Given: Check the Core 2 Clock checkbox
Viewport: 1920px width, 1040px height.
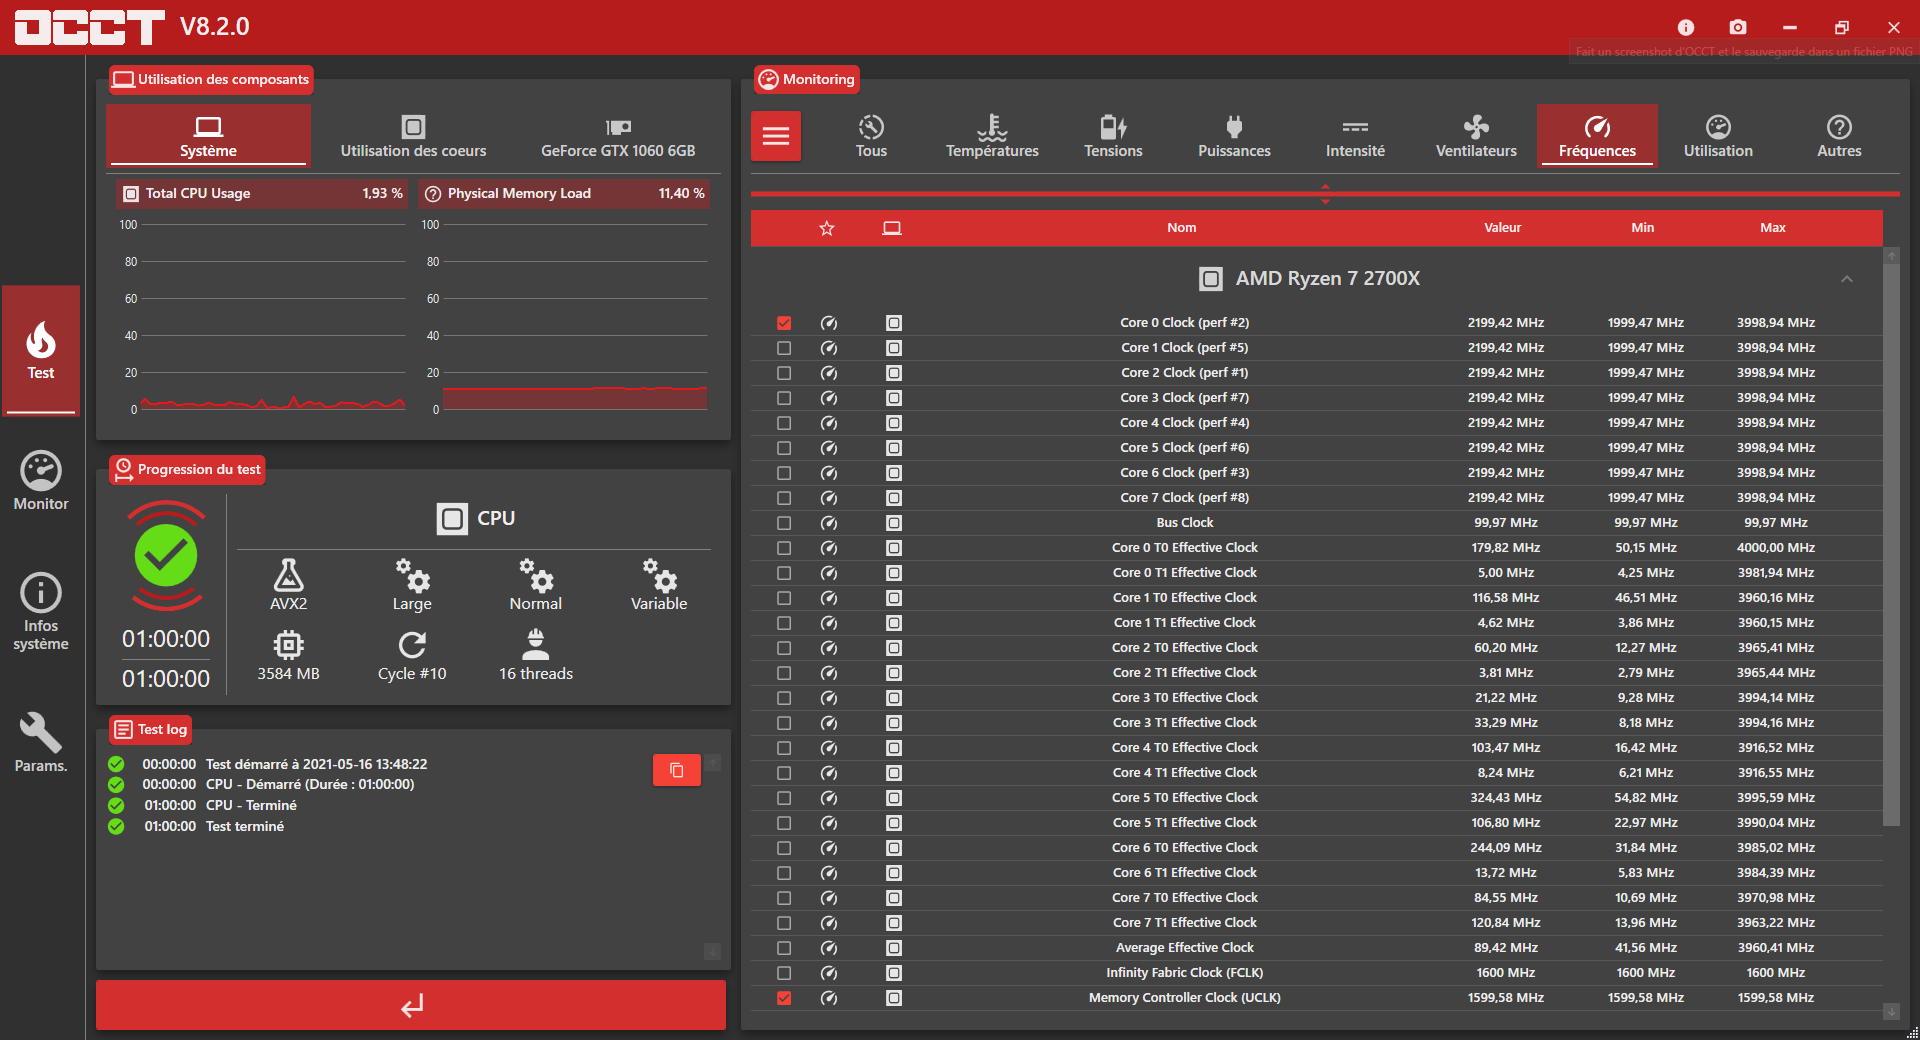Looking at the screenshot, I should click(x=784, y=373).
